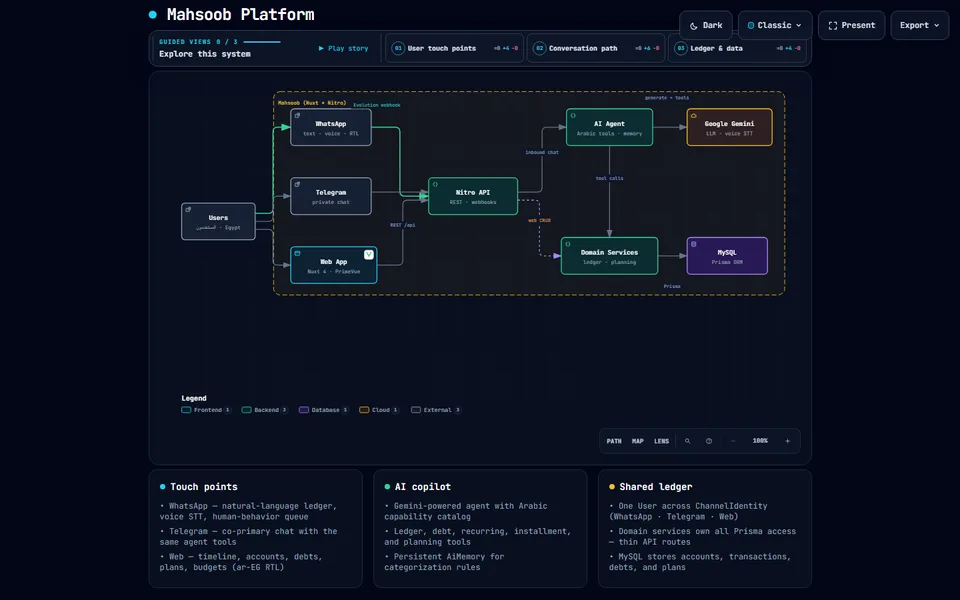Open guided view 02 Conversation path
960x600 pixels.
[x=596, y=48]
